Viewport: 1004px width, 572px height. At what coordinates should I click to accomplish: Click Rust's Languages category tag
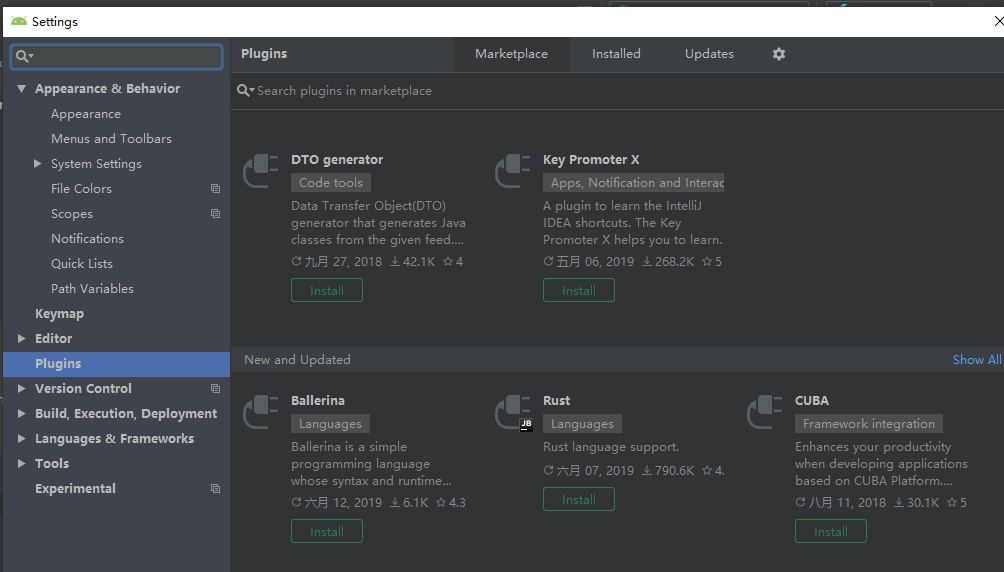pyautogui.click(x=582, y=423)
